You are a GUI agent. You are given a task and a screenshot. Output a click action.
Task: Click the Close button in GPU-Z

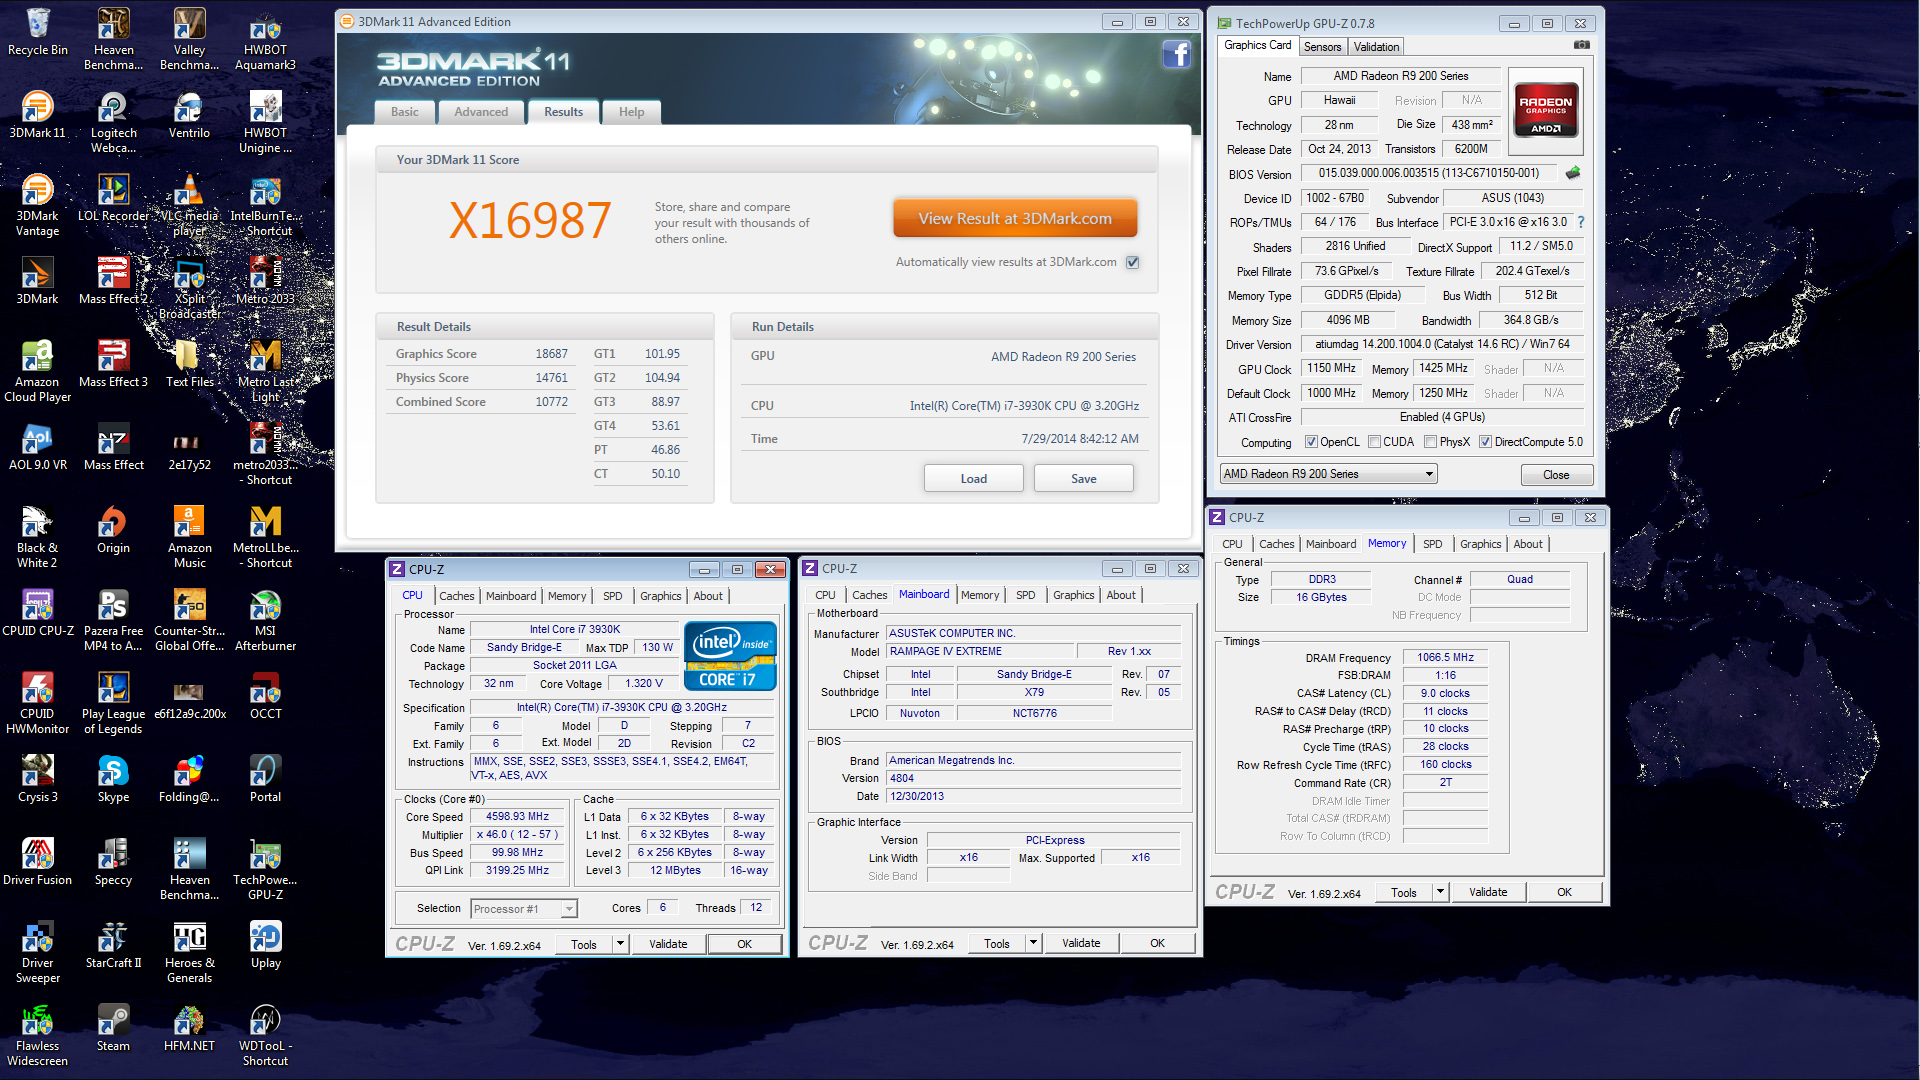point(1556,475)
